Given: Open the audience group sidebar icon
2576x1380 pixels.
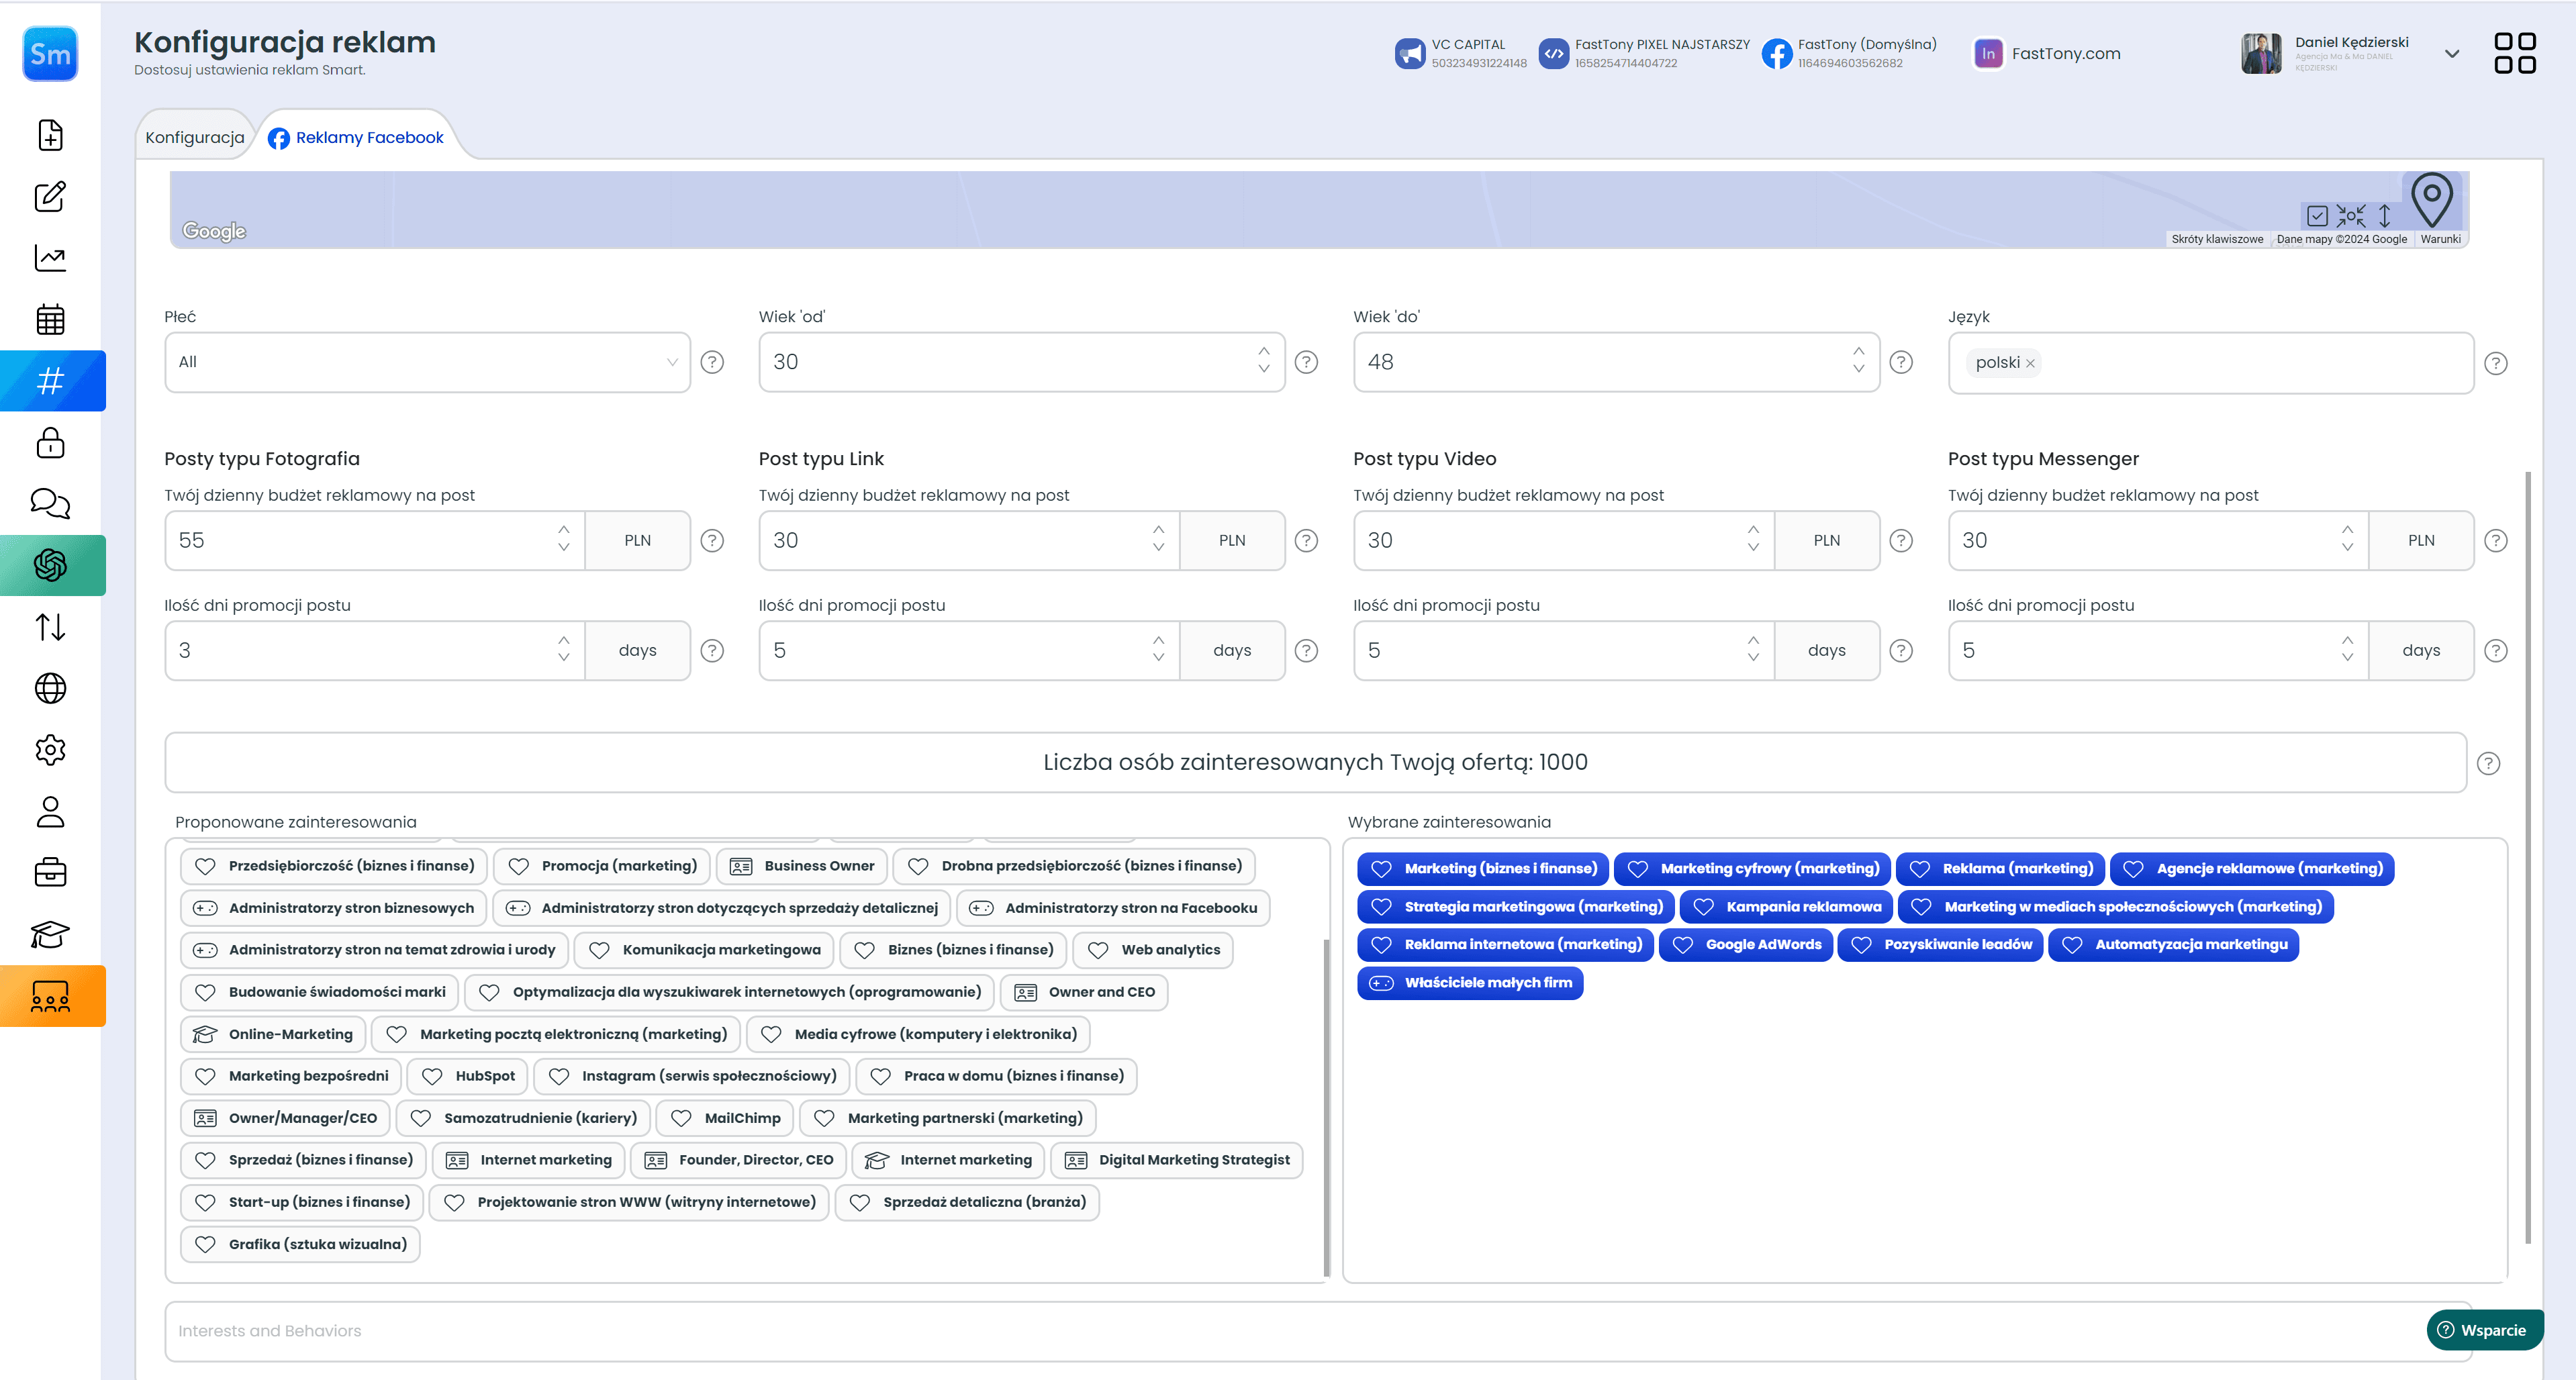Looking at the screenshot, I should click(x=51, y=997).
